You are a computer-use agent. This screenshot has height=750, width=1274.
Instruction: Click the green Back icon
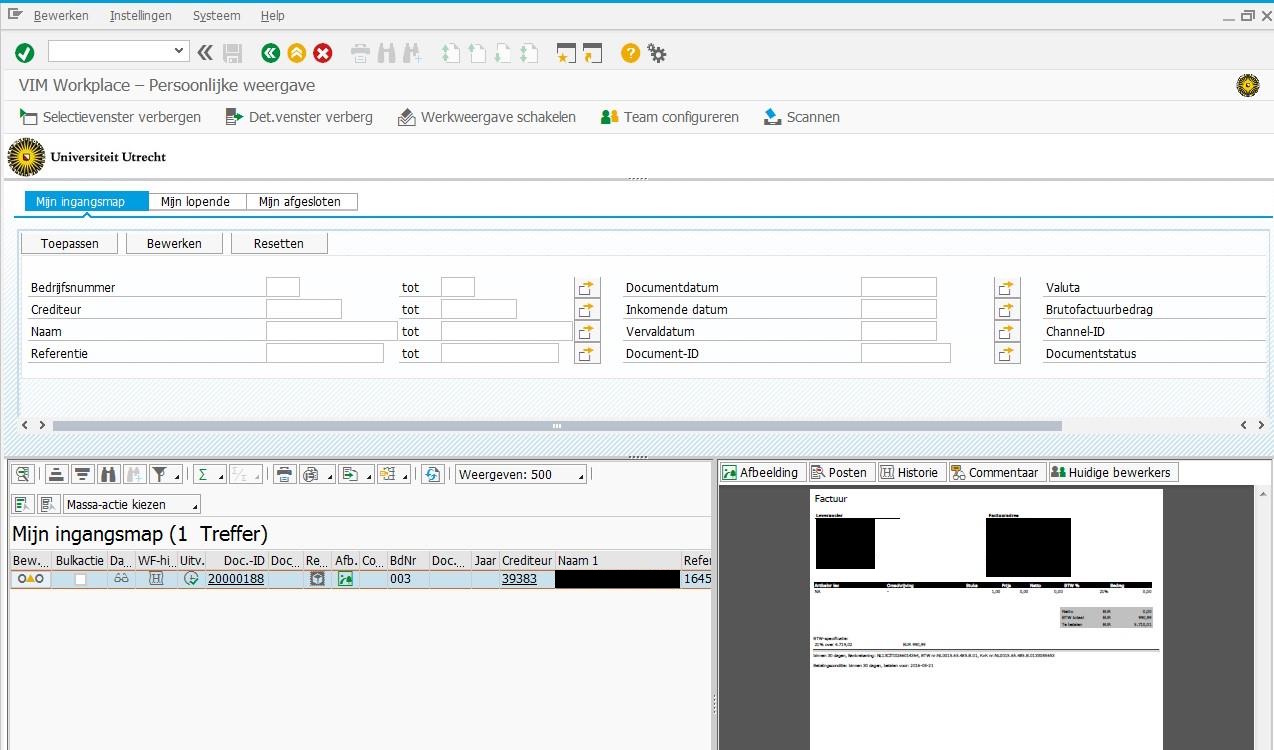270,53
